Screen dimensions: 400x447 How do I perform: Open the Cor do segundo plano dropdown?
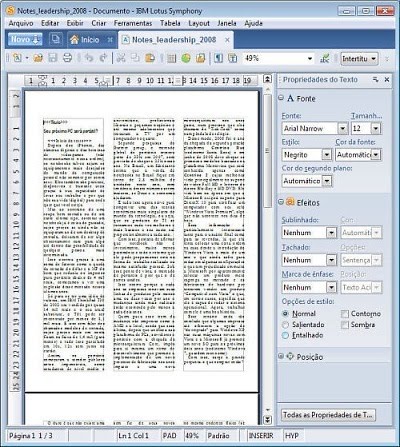pyautogui.click(x=327, y=181)
